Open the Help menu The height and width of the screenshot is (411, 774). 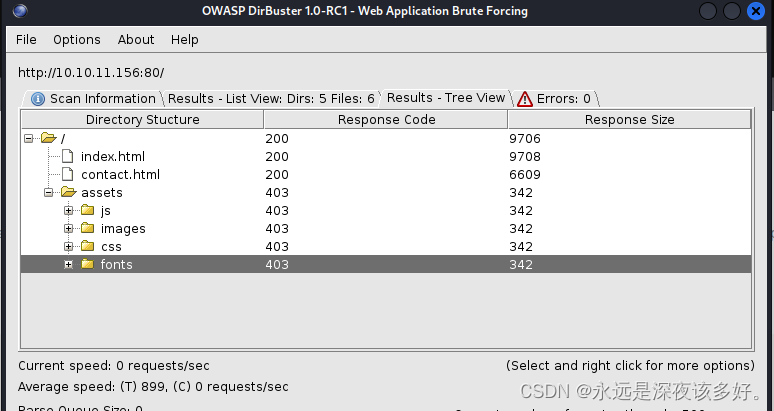pyautogui.click(x=185, y=39)
